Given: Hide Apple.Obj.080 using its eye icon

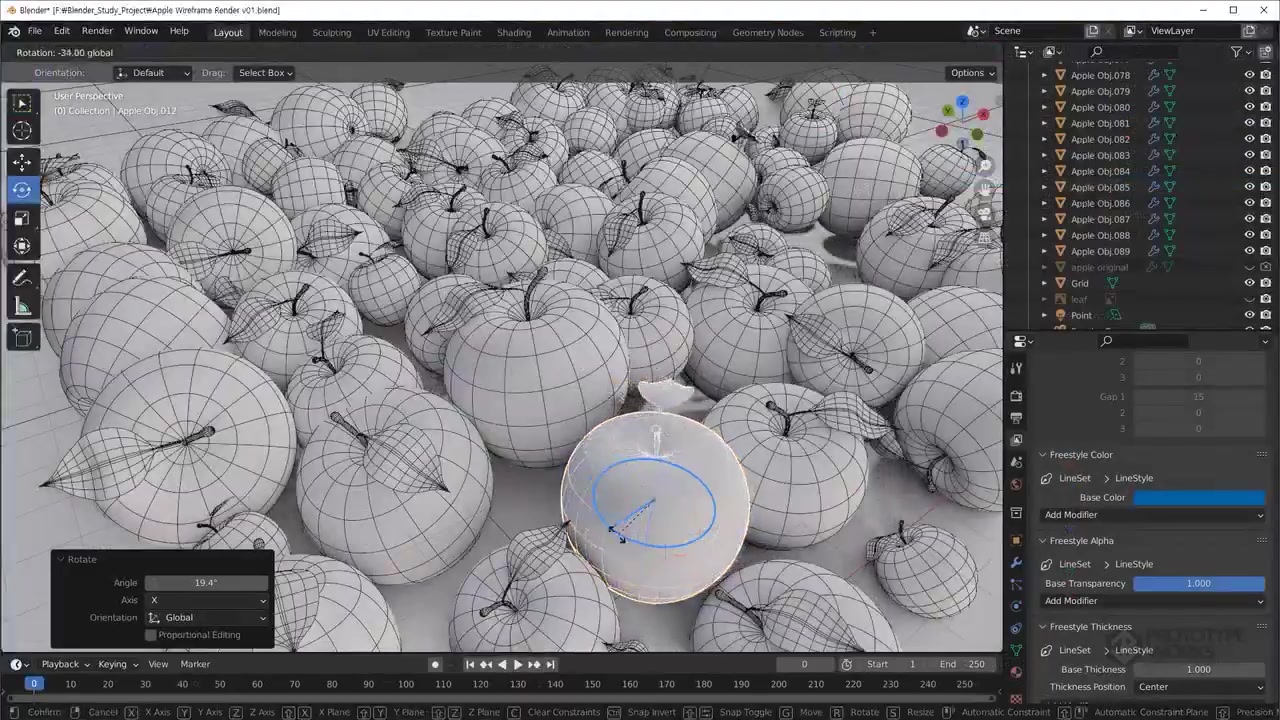Looking at the screenshot, I should (1249, 107).
